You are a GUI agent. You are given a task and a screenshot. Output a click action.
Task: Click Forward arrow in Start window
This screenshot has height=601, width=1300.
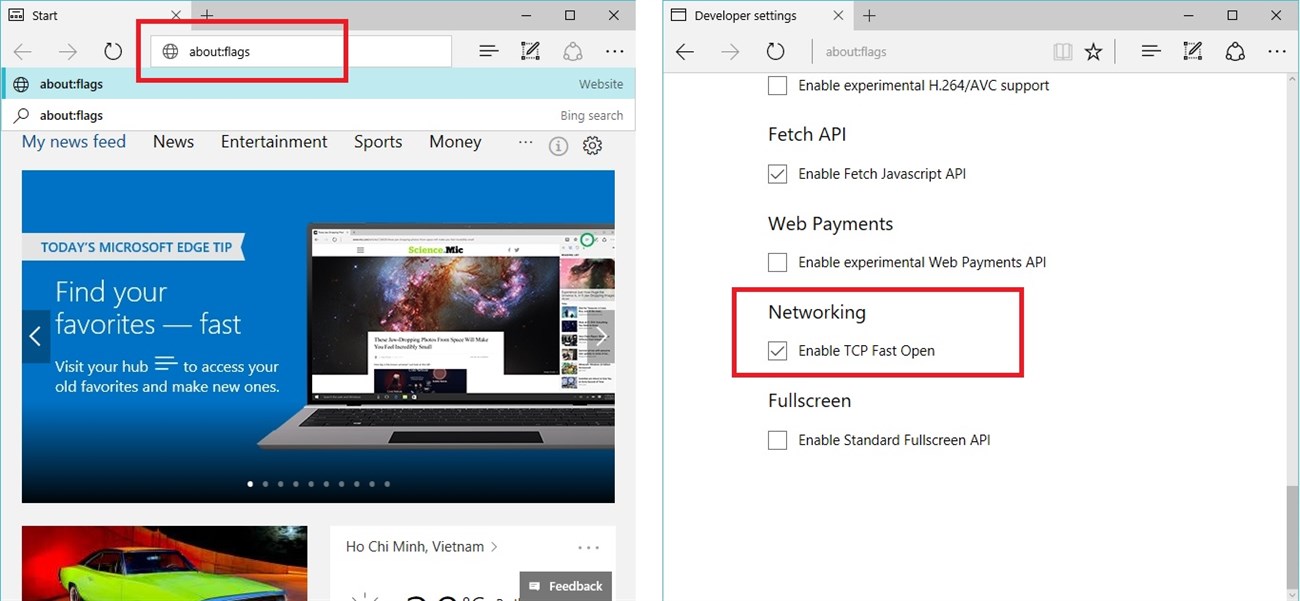(68, 51)
